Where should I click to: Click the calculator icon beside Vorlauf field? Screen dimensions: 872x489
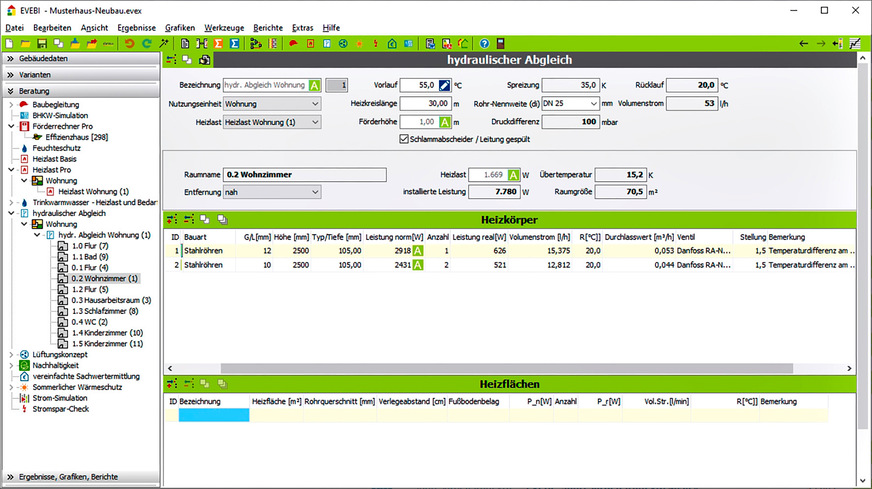coord(445,86)
